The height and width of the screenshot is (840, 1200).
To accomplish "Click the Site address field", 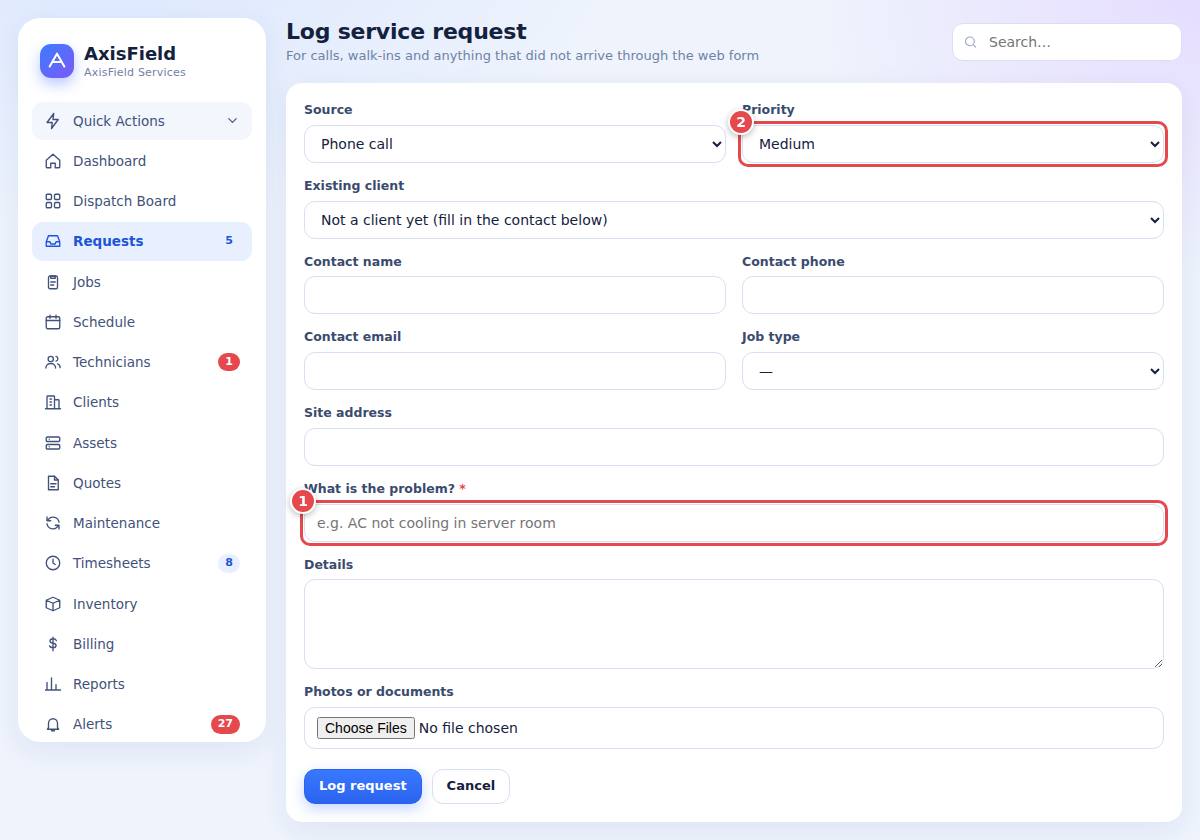I will 734,447.
